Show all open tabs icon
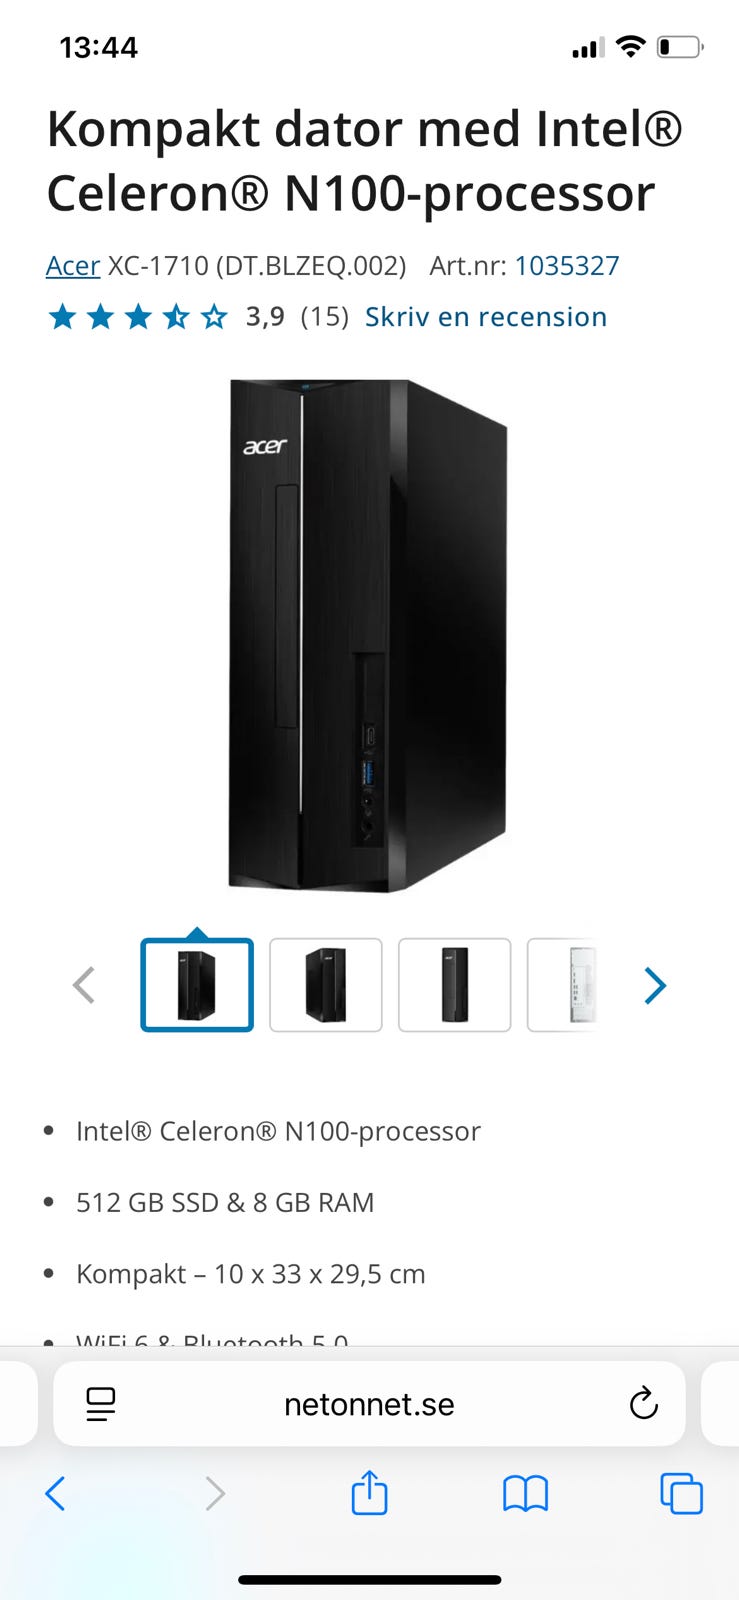 point(682,1494)
